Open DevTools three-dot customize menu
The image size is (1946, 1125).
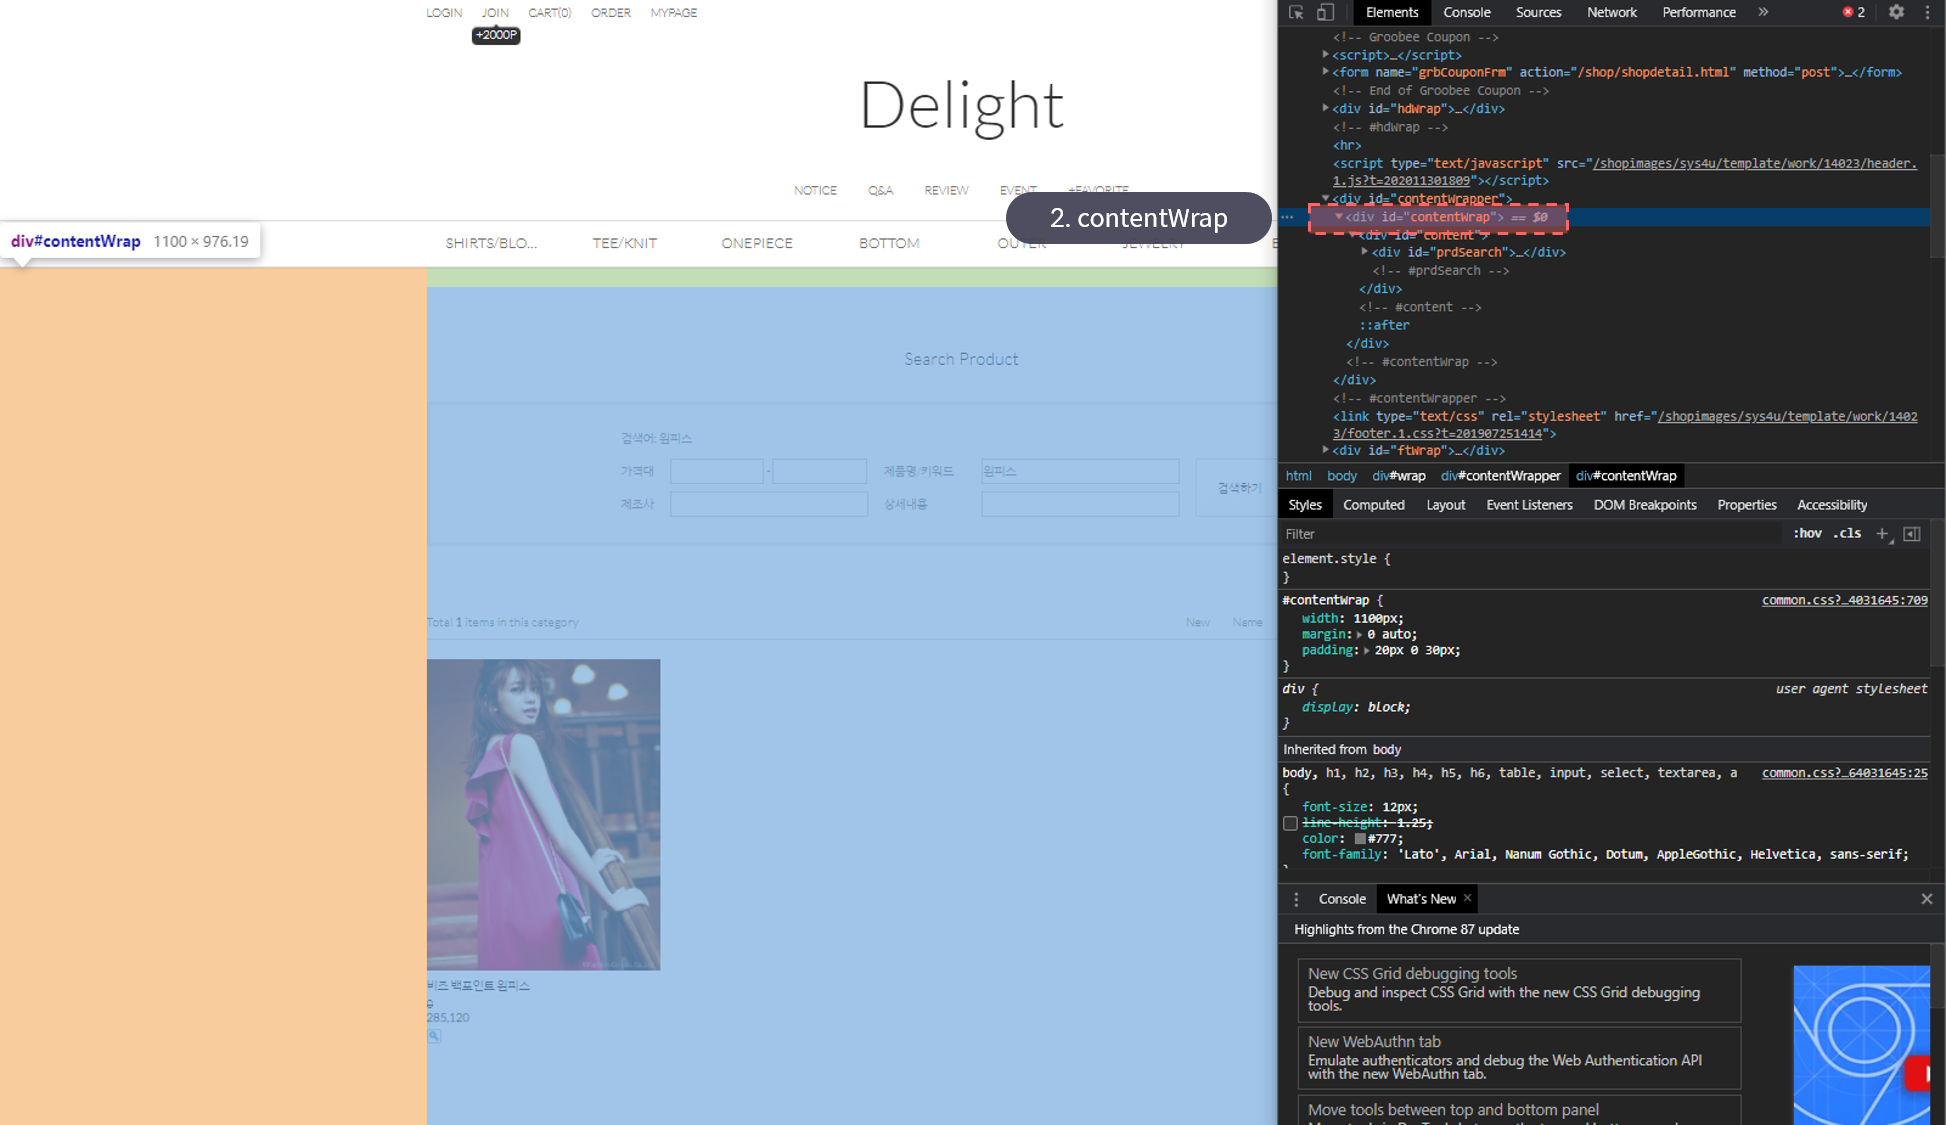(x=1927, y=12)
